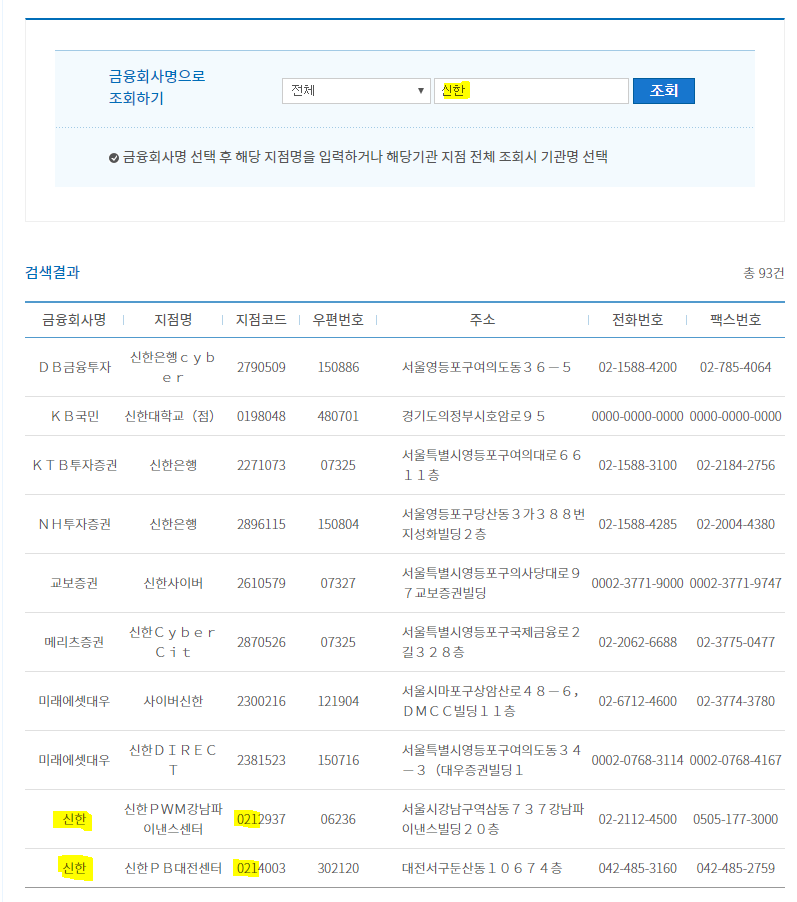Click phone number 02-2062-6688

[x=638, y=642]
